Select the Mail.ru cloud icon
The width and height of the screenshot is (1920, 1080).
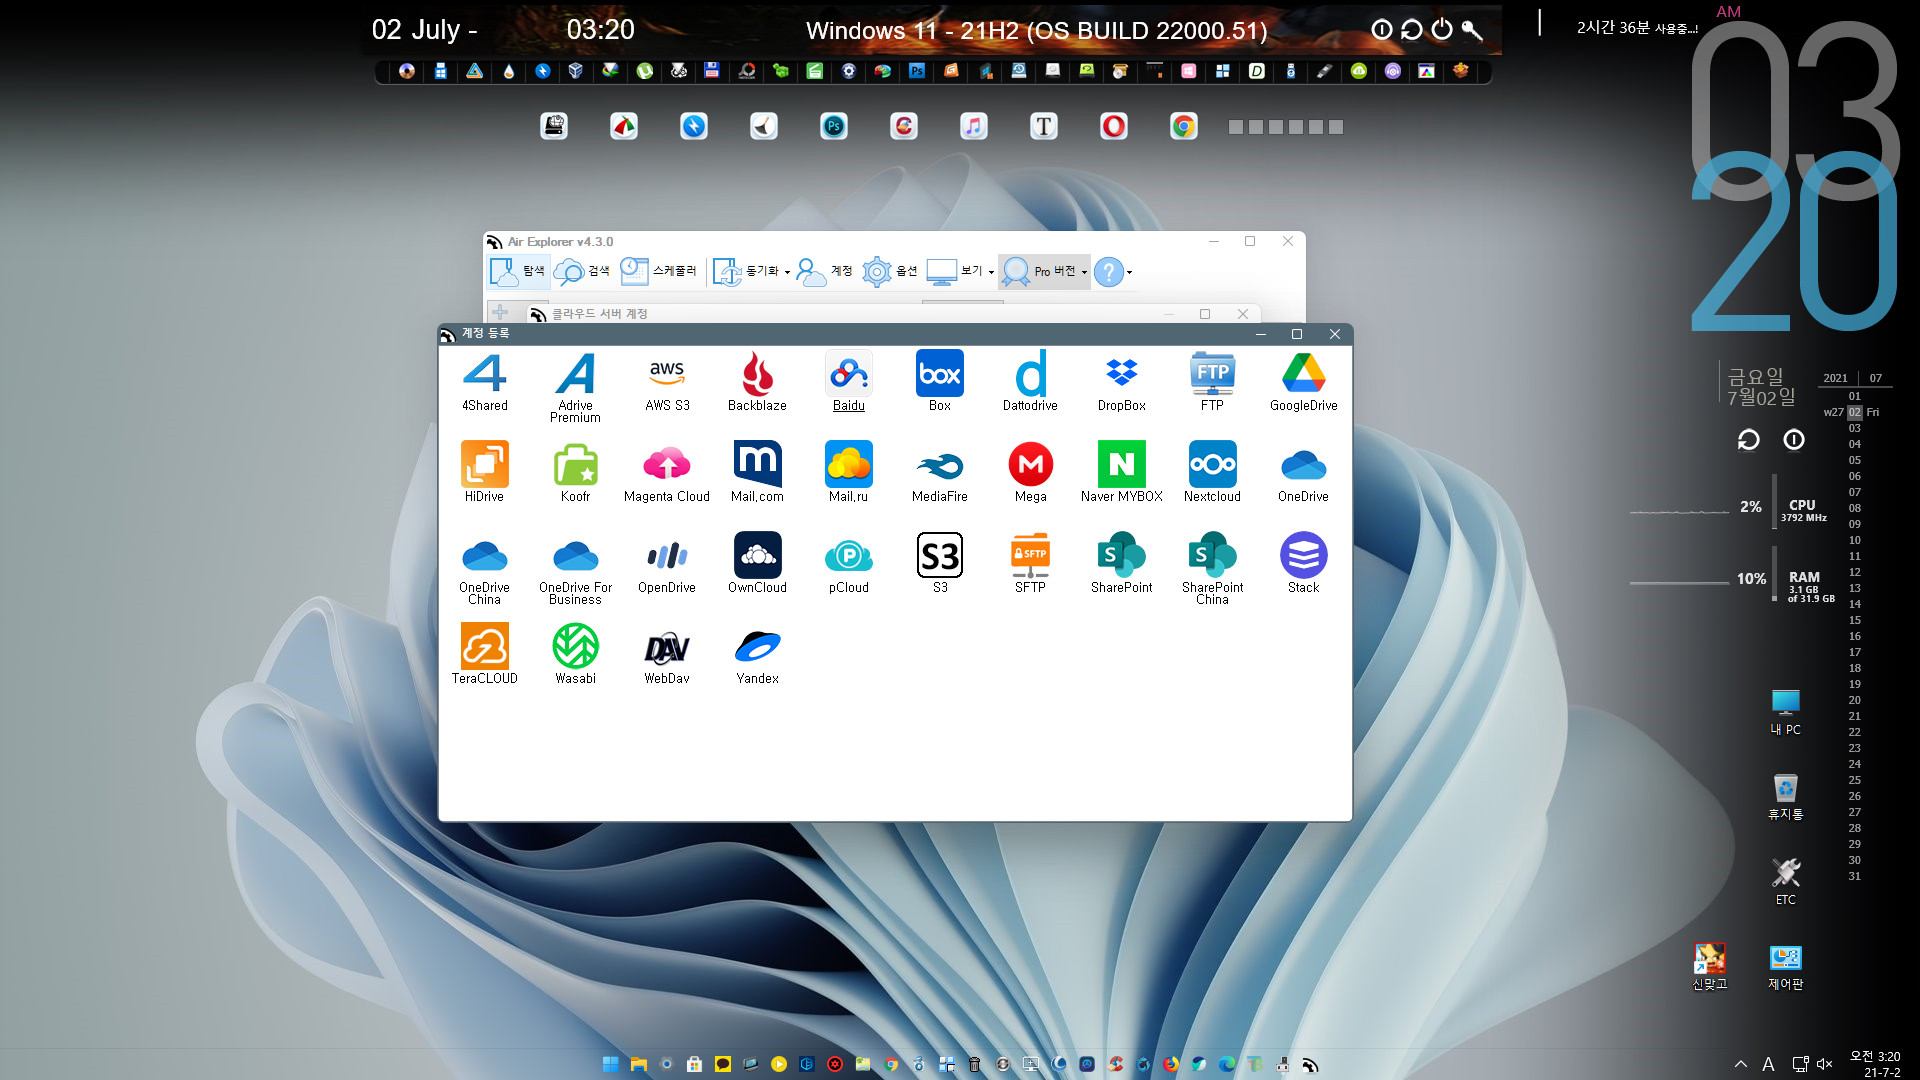coord(849,472)
